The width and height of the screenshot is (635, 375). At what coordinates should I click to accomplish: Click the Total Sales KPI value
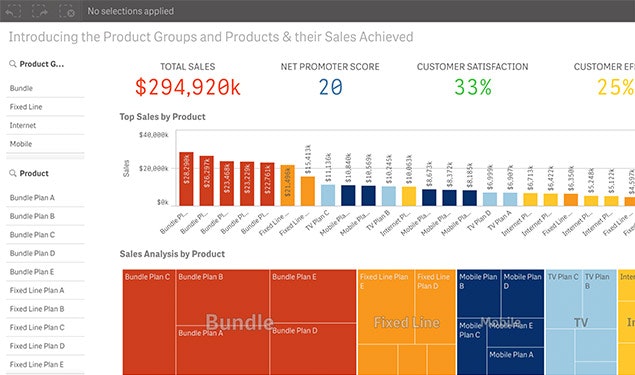188,87
